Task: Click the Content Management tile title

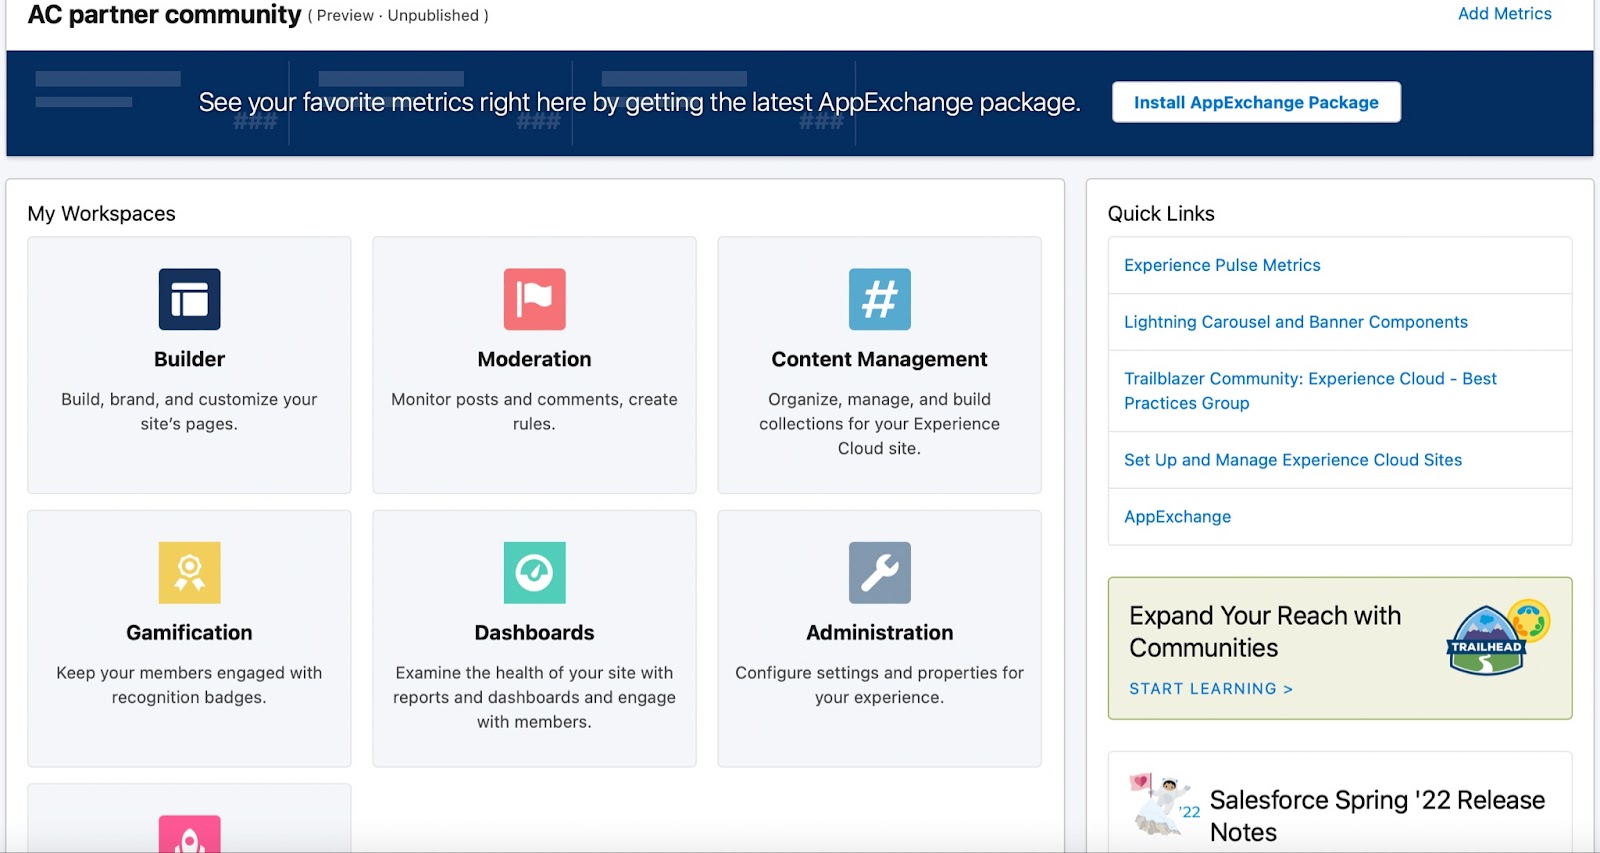Action: (879, 359)
